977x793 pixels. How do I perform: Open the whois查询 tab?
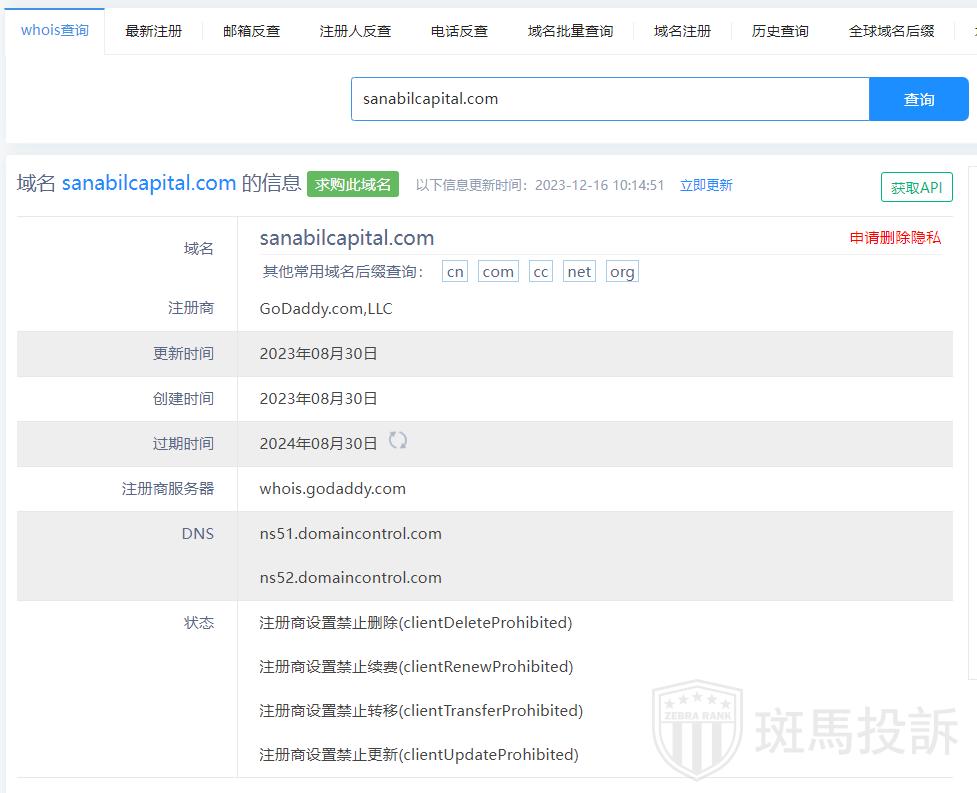(x=55, y=30)
